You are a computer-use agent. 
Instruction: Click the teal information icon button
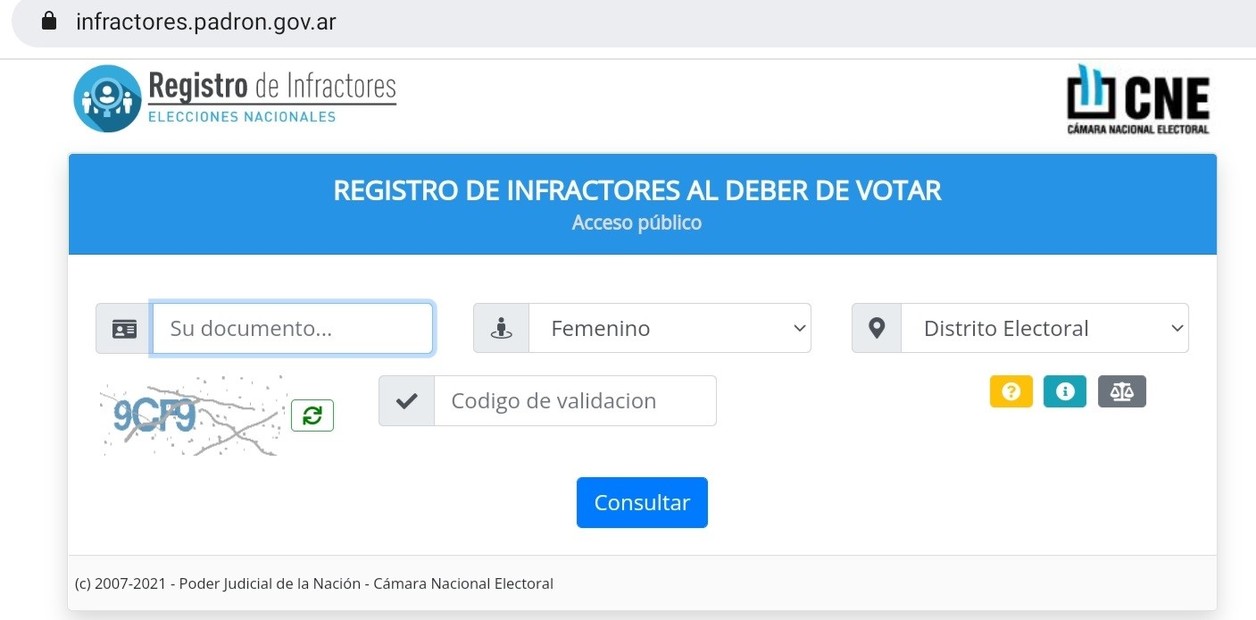tap(1064, 392)
